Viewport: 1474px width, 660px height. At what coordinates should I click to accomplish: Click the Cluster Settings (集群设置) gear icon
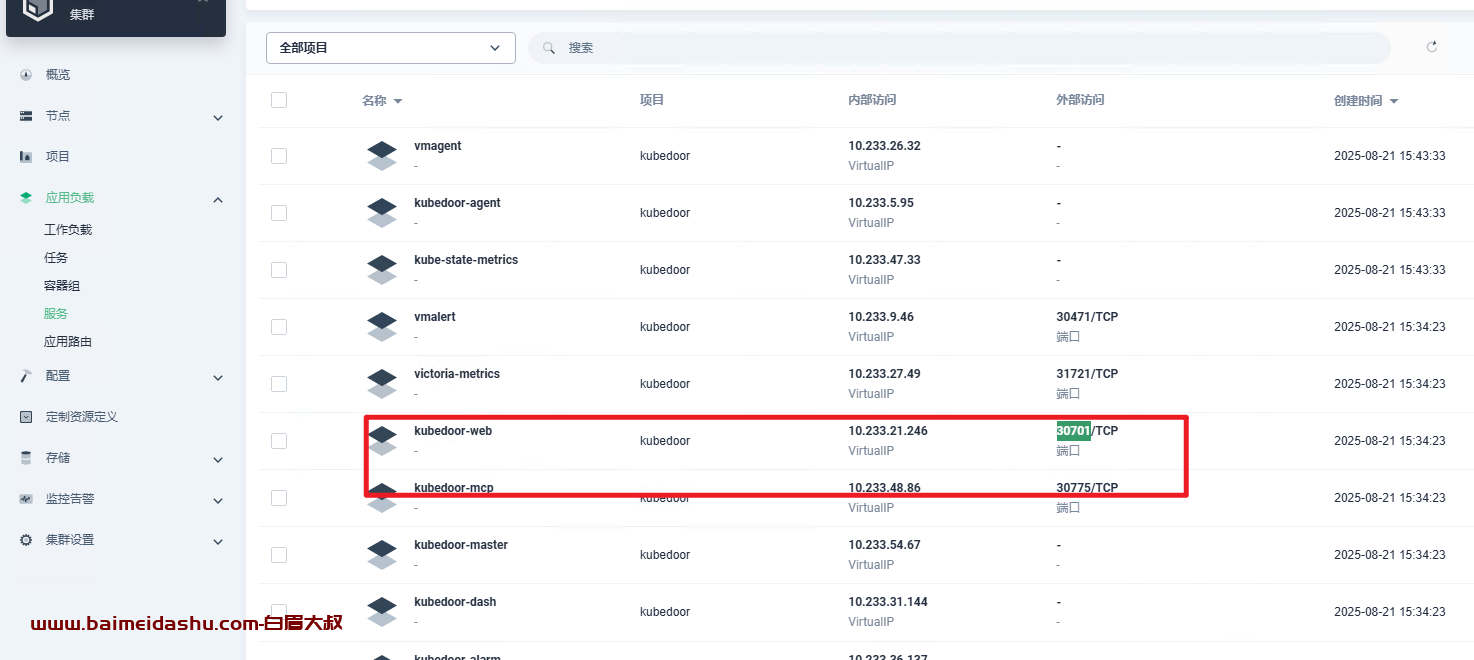click(26, 540)
